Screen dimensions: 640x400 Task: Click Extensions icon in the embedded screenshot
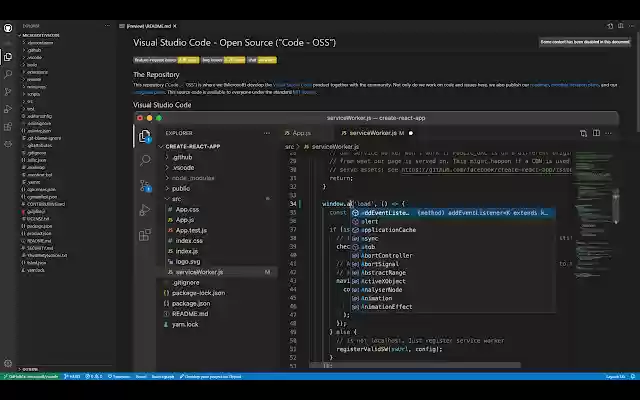[x=145, y=235]
